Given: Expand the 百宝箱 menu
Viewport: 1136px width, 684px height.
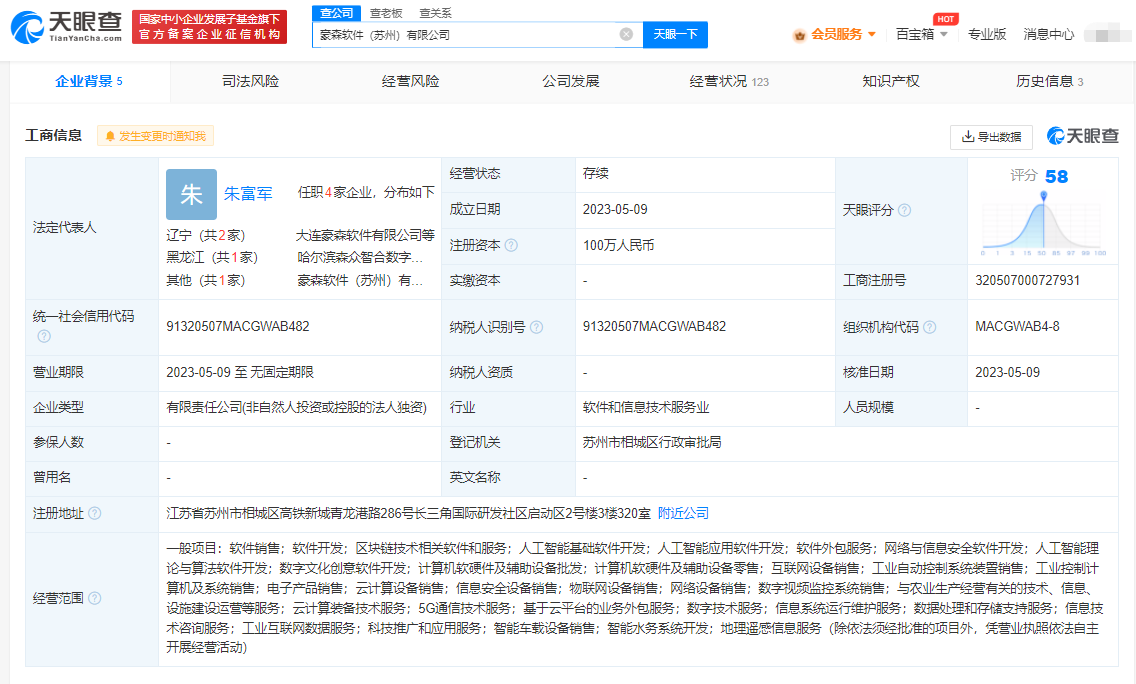Looking at the screenshot, I should click(922, 34).
